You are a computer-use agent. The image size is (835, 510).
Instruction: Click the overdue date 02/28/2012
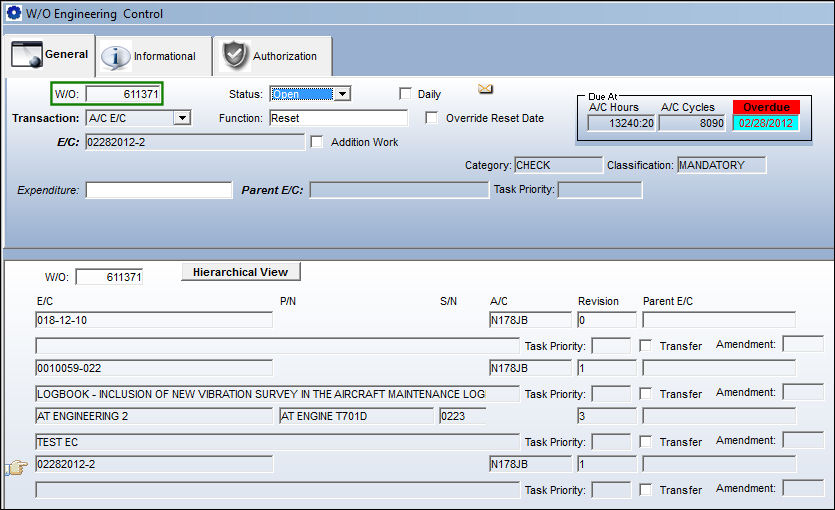coord(766,123)
